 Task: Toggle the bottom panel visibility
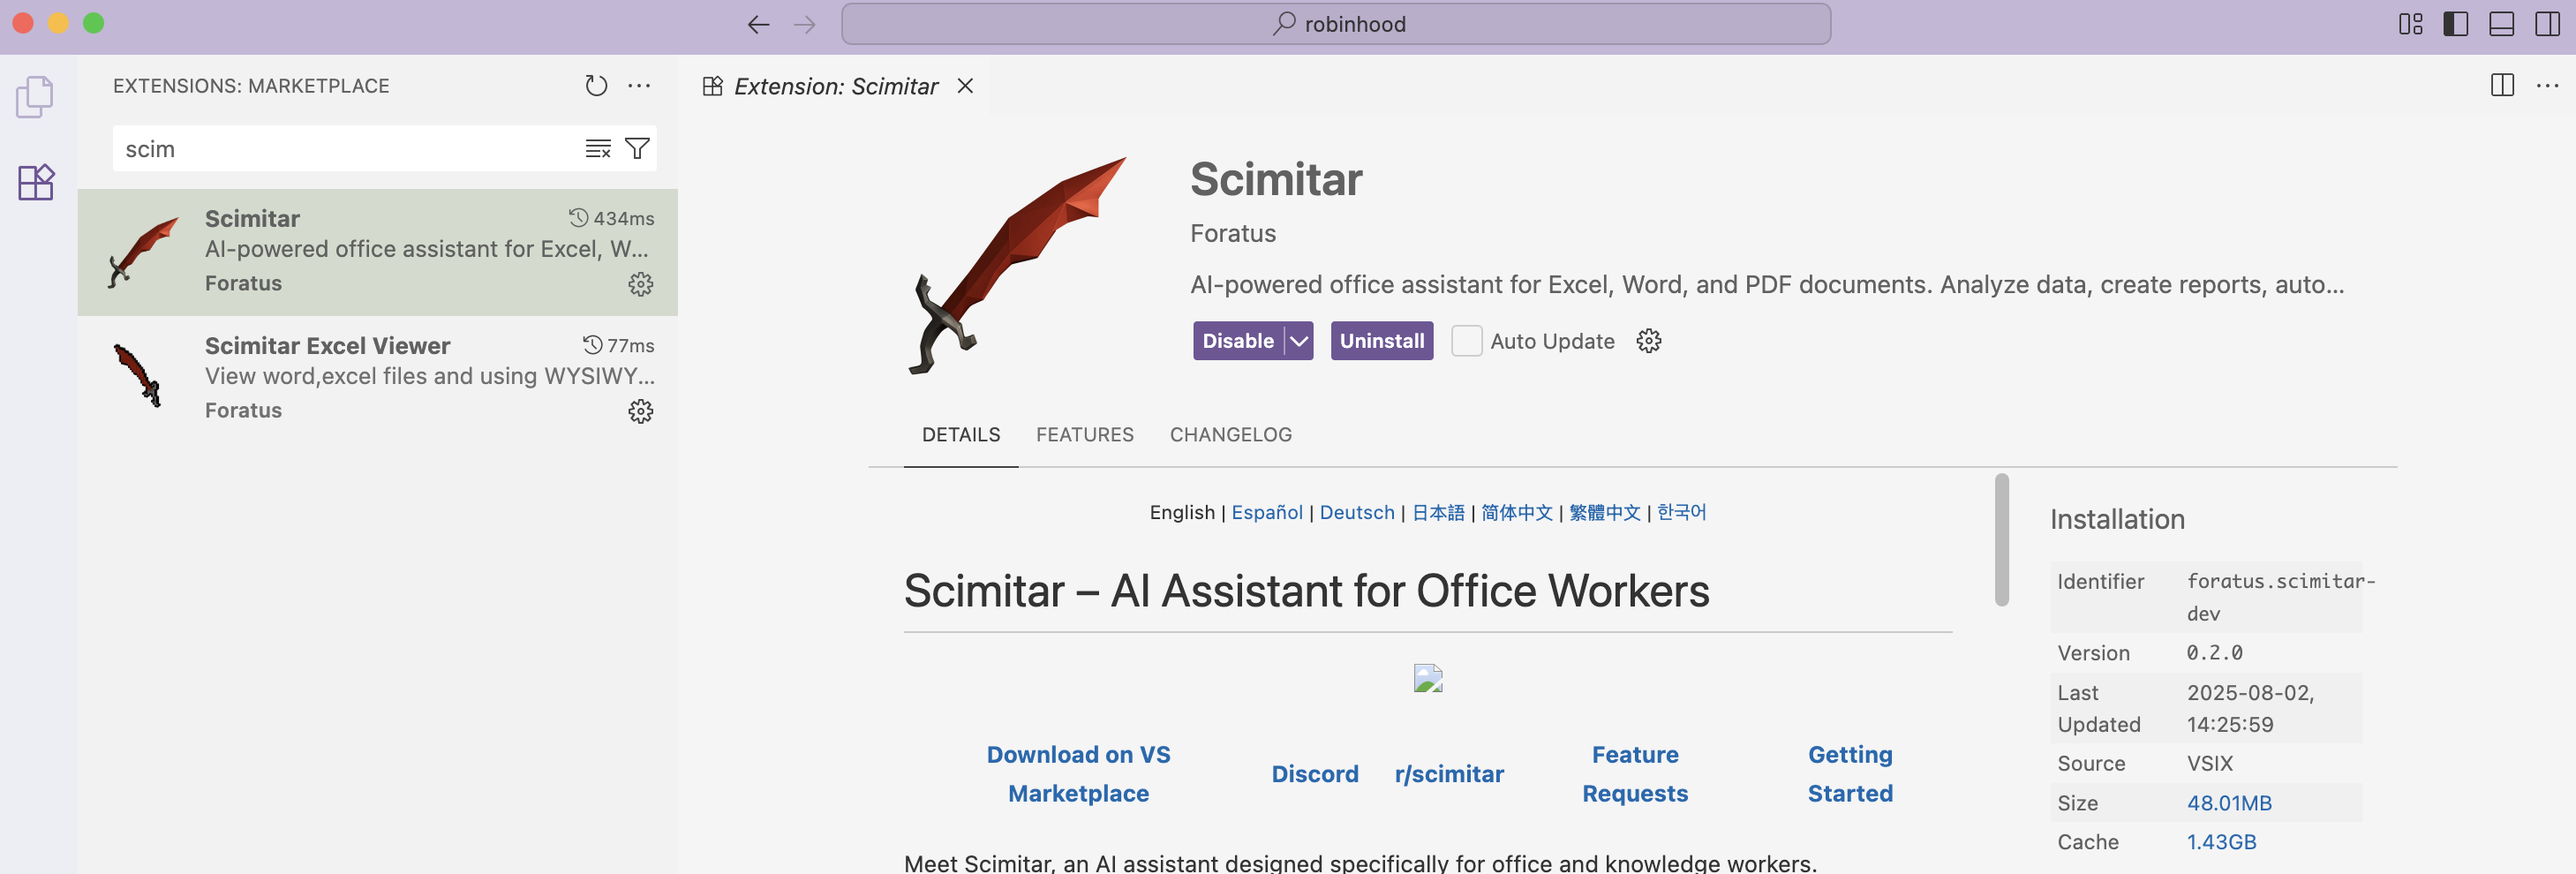click(x=2501, y=24)
